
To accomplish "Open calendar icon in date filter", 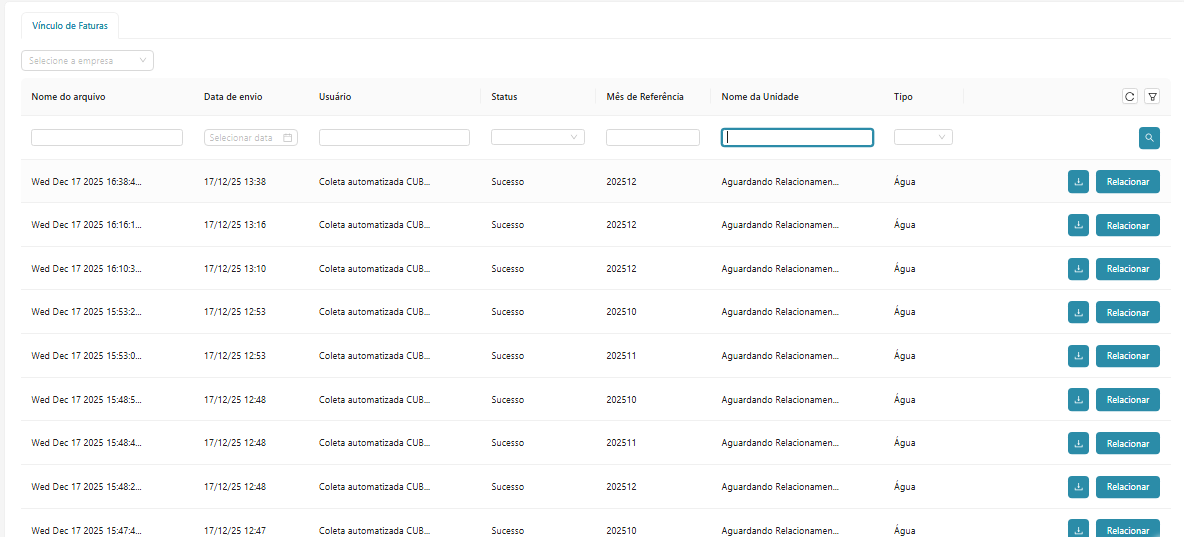I will tap(288, 138).
